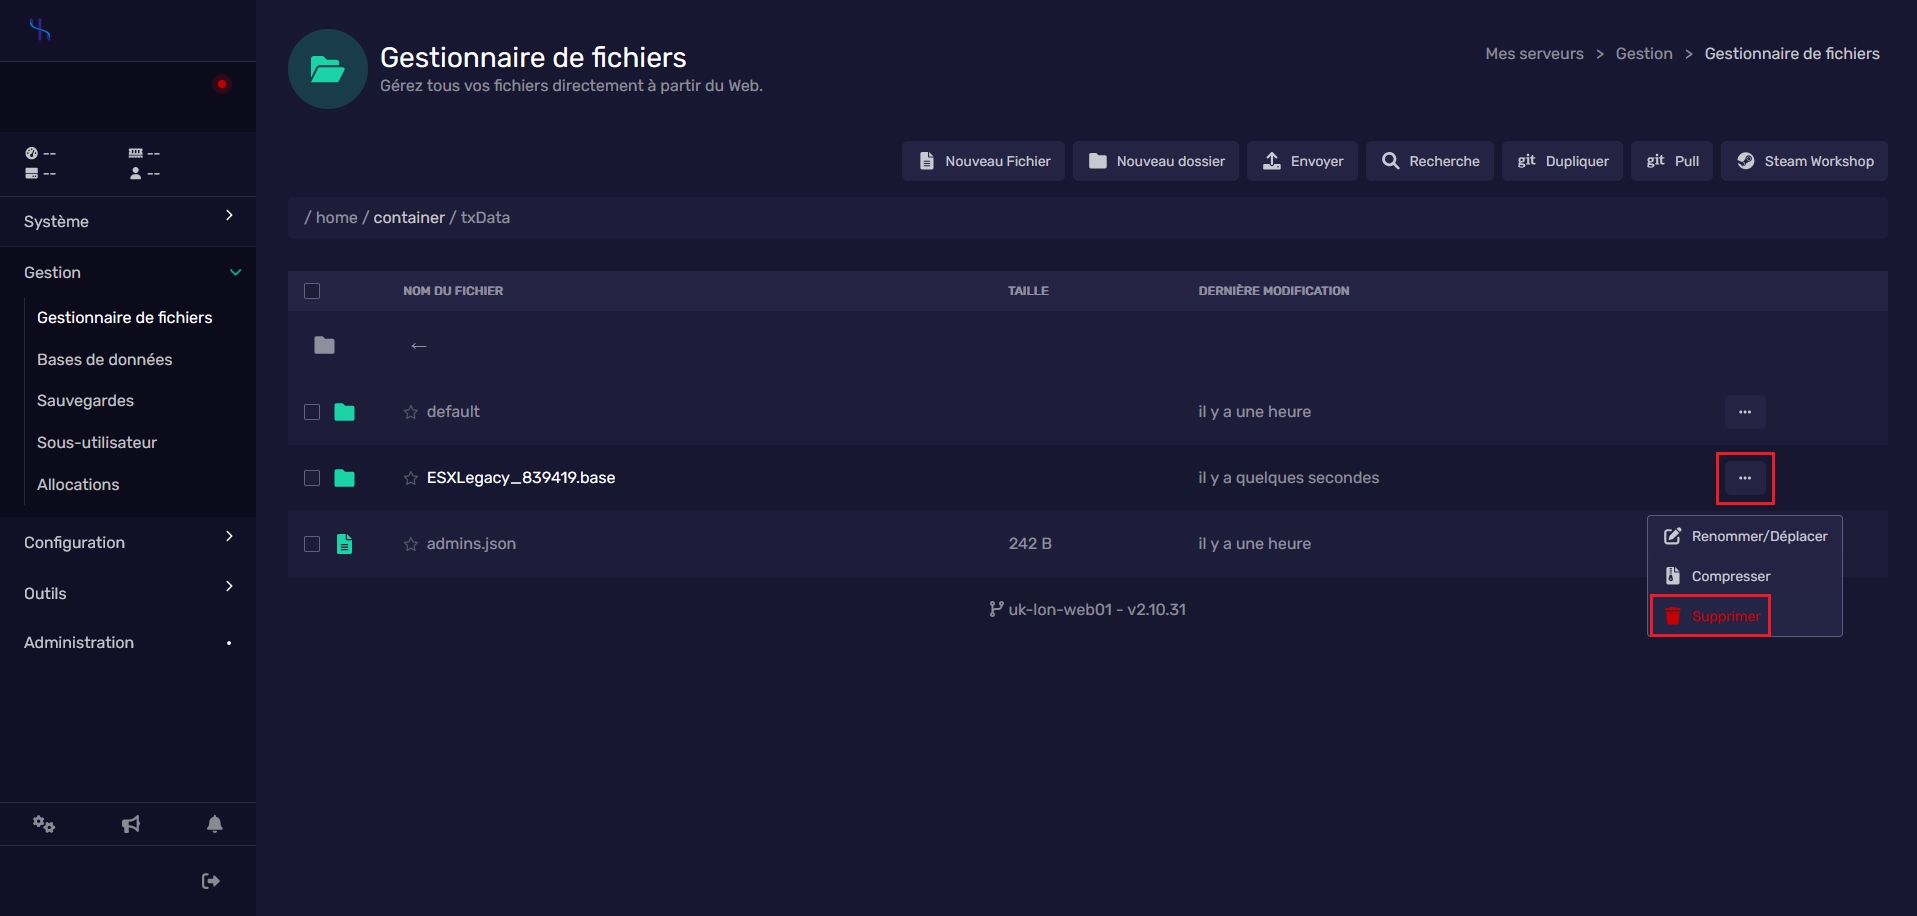Viewport: 1917px width, 916px height.
Task: Open announcements via the megaphone icon
Action: point(131,824)
